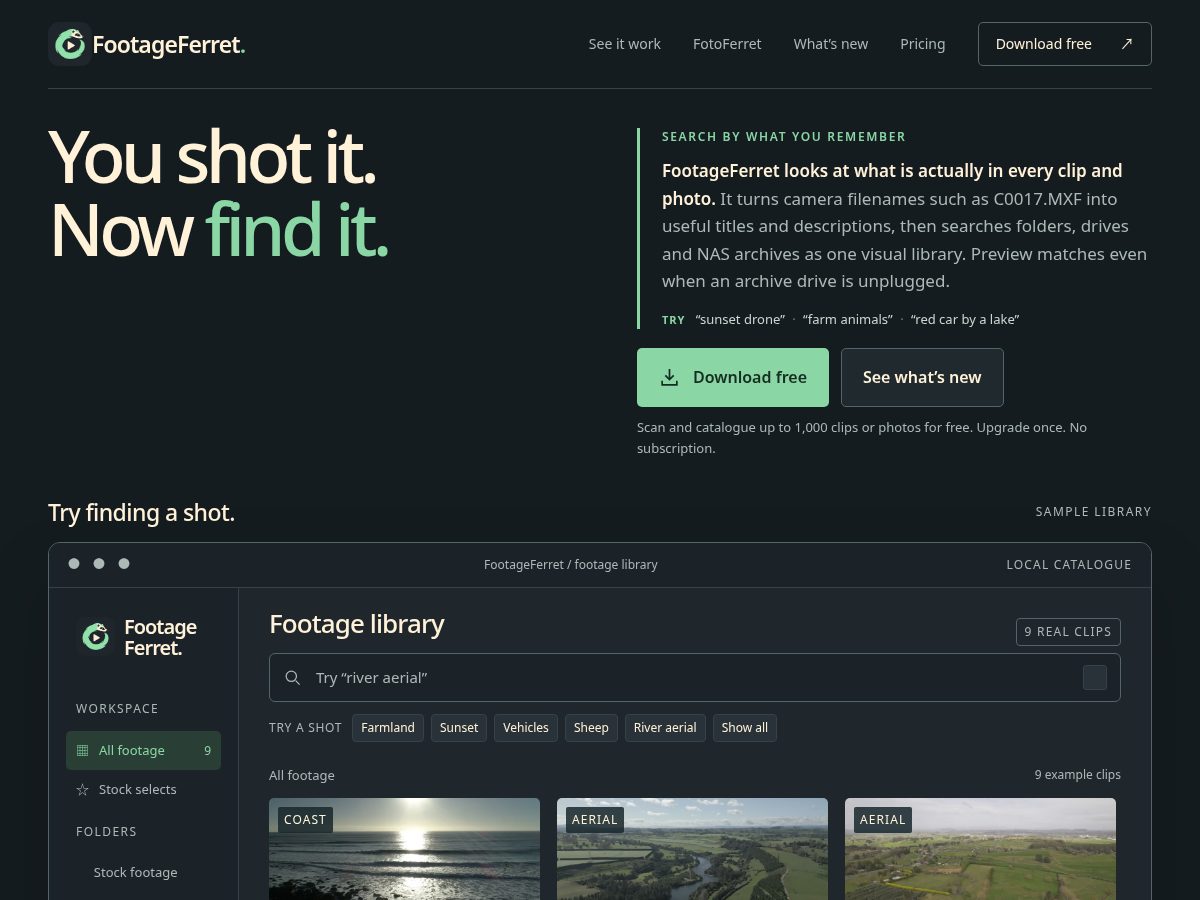Open See it work nav link

[x=625, y=44]
